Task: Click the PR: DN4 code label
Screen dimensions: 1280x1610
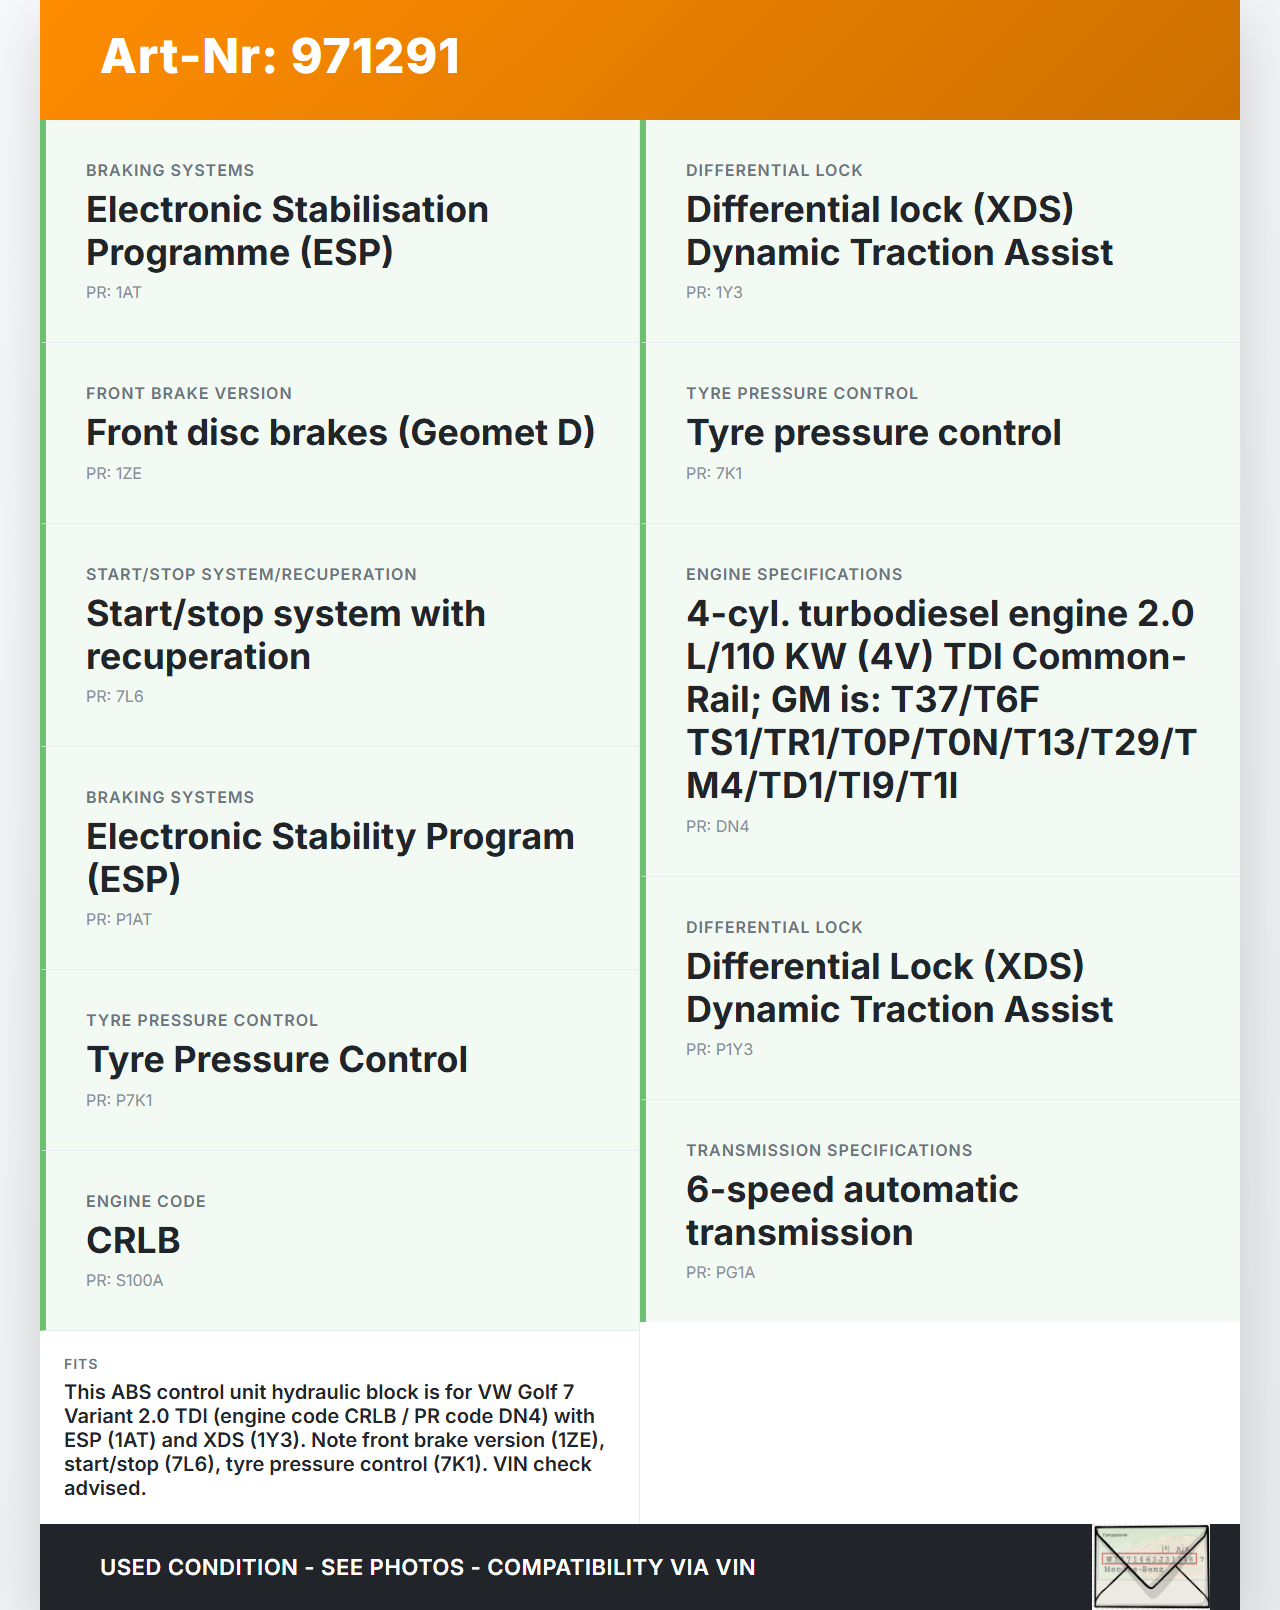Action: pyautogui.click(x=717, y=827)
